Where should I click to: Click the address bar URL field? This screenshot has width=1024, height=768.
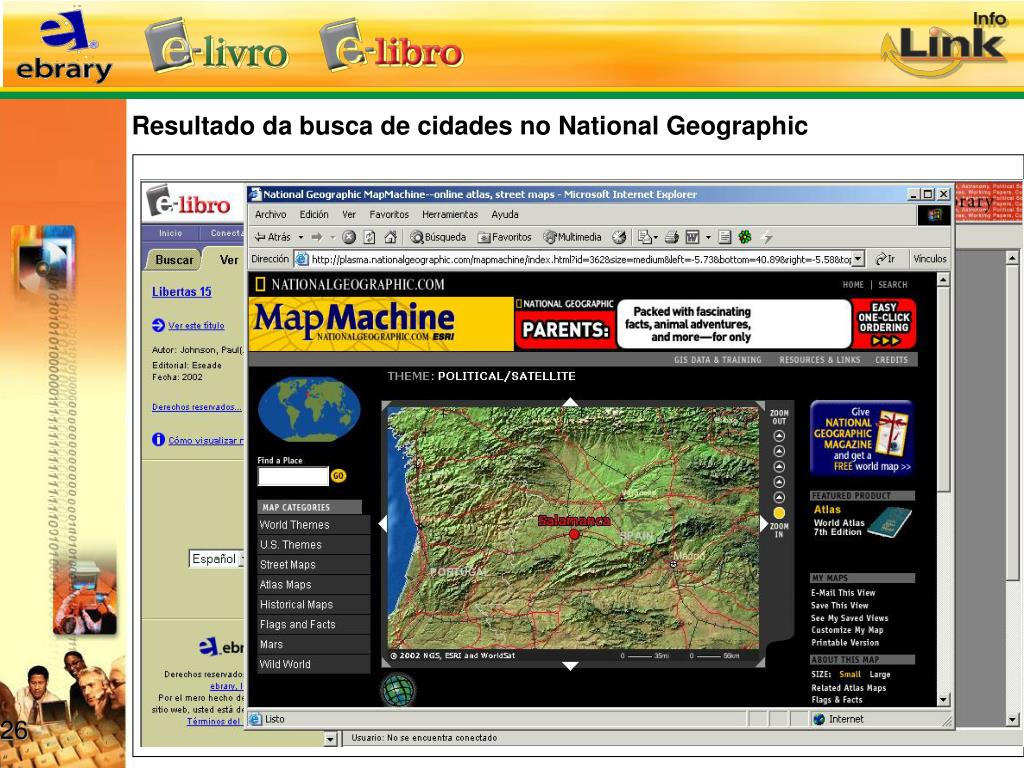[x=580, y=259]
